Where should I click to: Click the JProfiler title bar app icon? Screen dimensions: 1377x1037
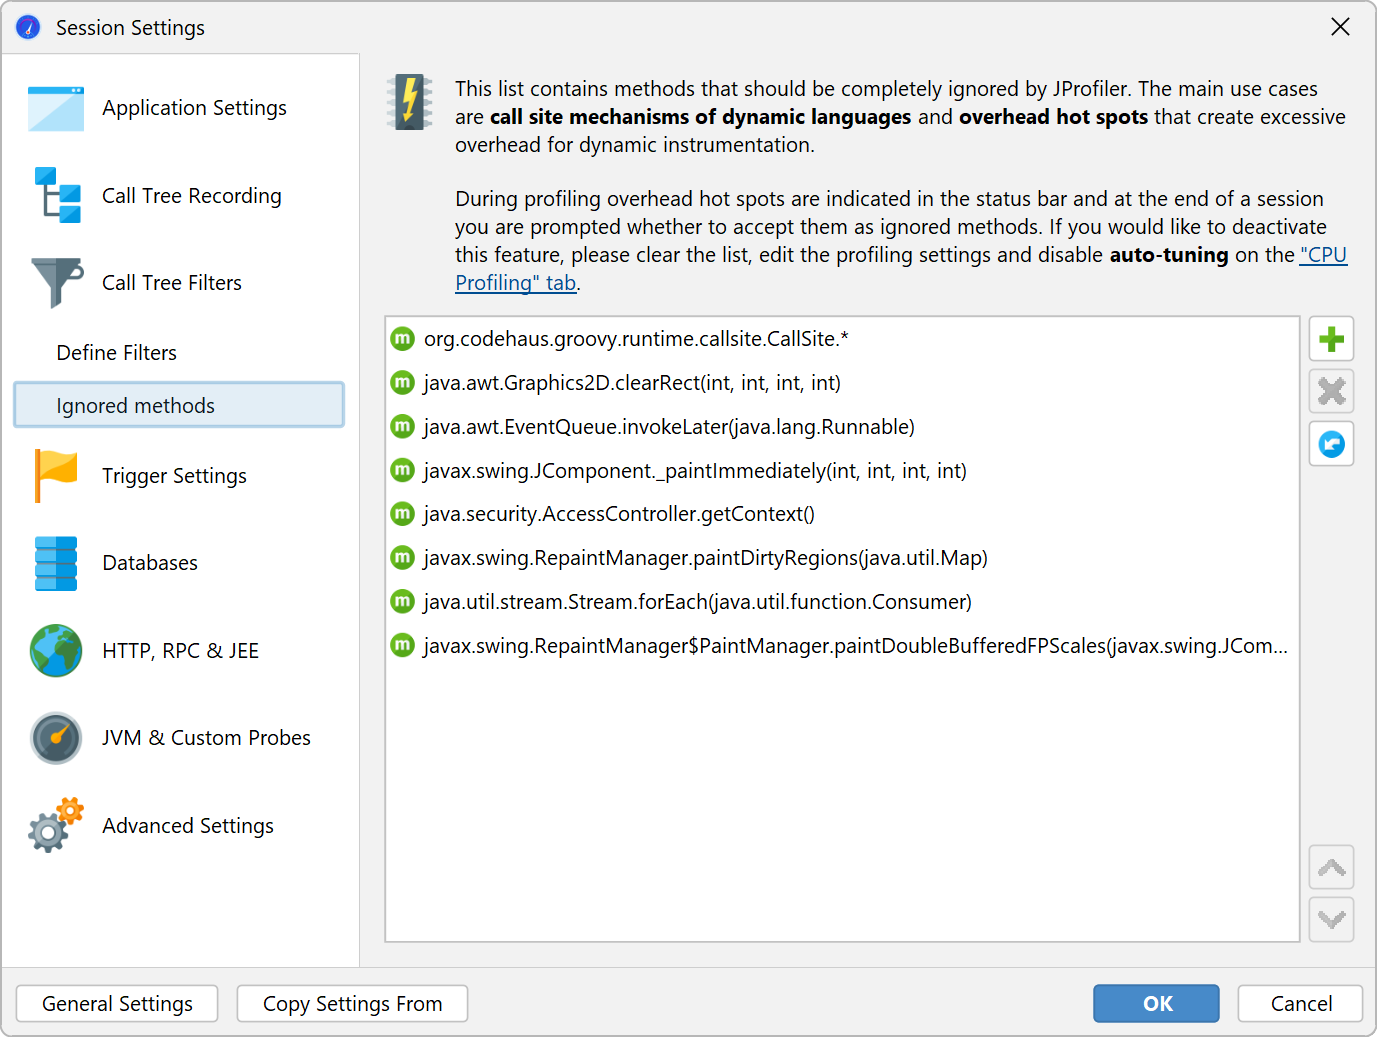[28, 27]
